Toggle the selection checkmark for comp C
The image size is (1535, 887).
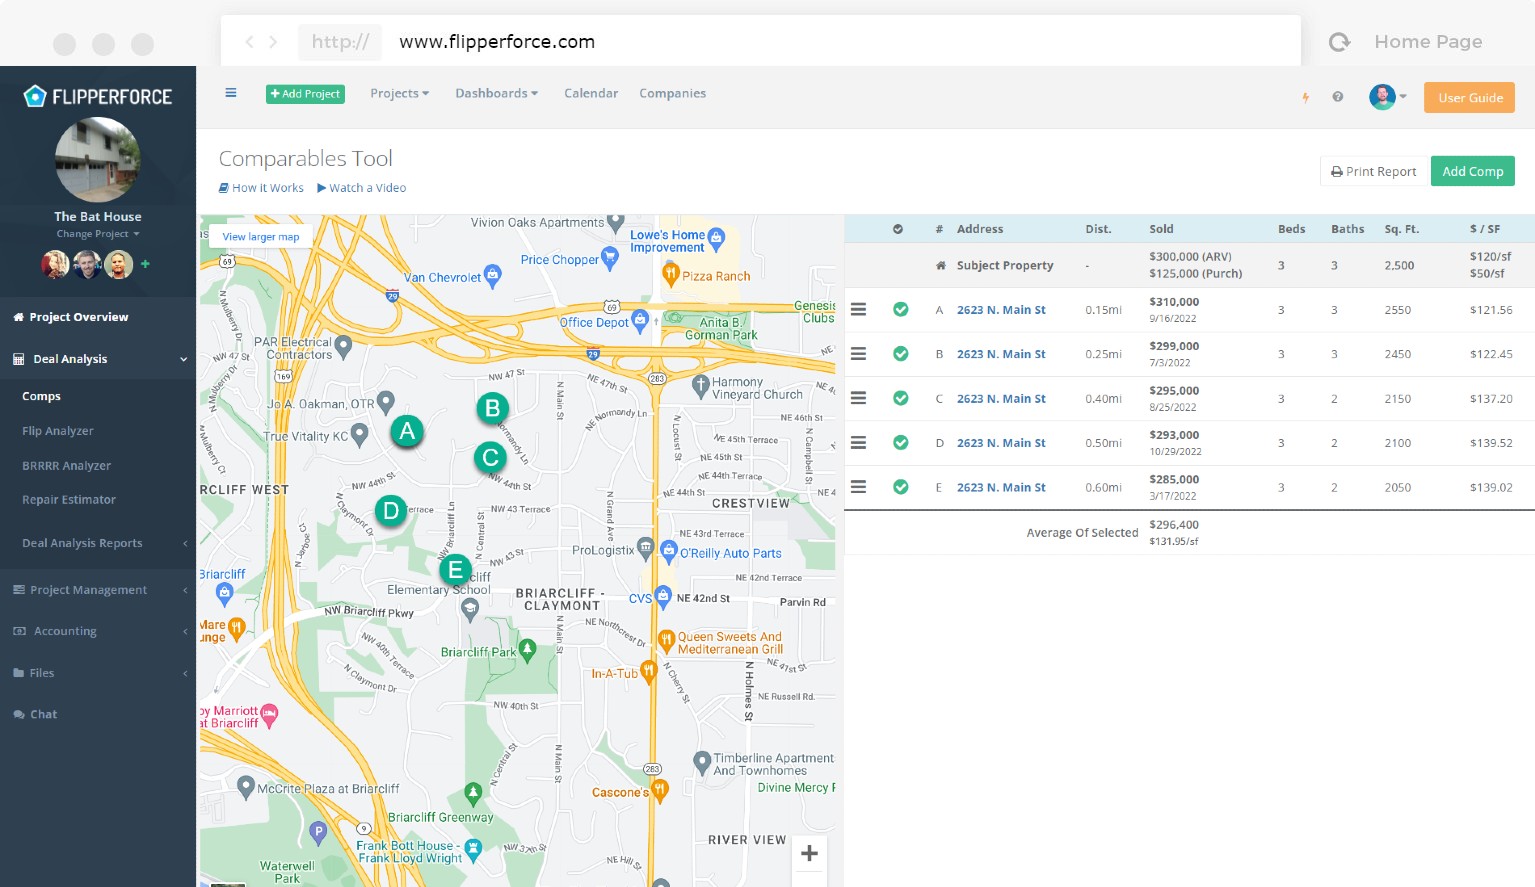point(900,398)
